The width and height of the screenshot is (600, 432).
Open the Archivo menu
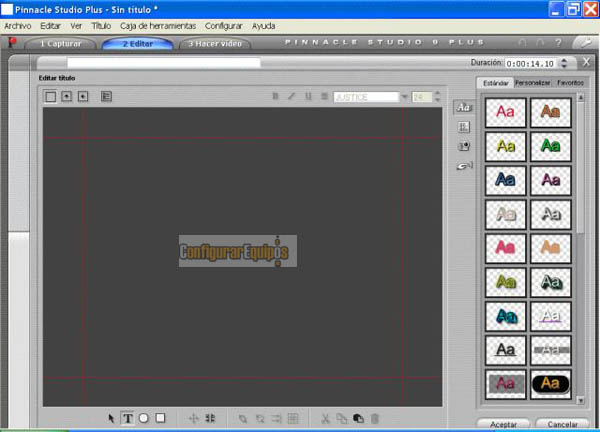point(18,26)
